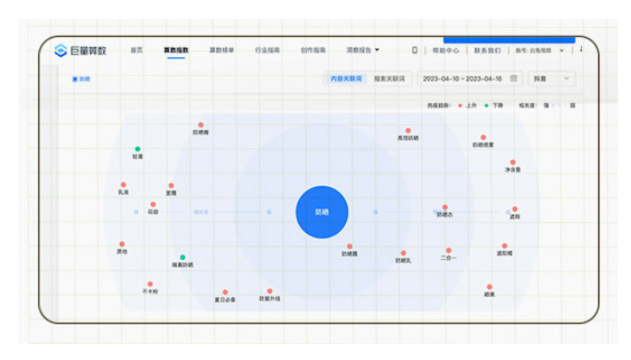Image resolution: width=631 pixels, height=360 pixels.
Task: Open the 抖音 platform dropdown
Action: [551, 79]
